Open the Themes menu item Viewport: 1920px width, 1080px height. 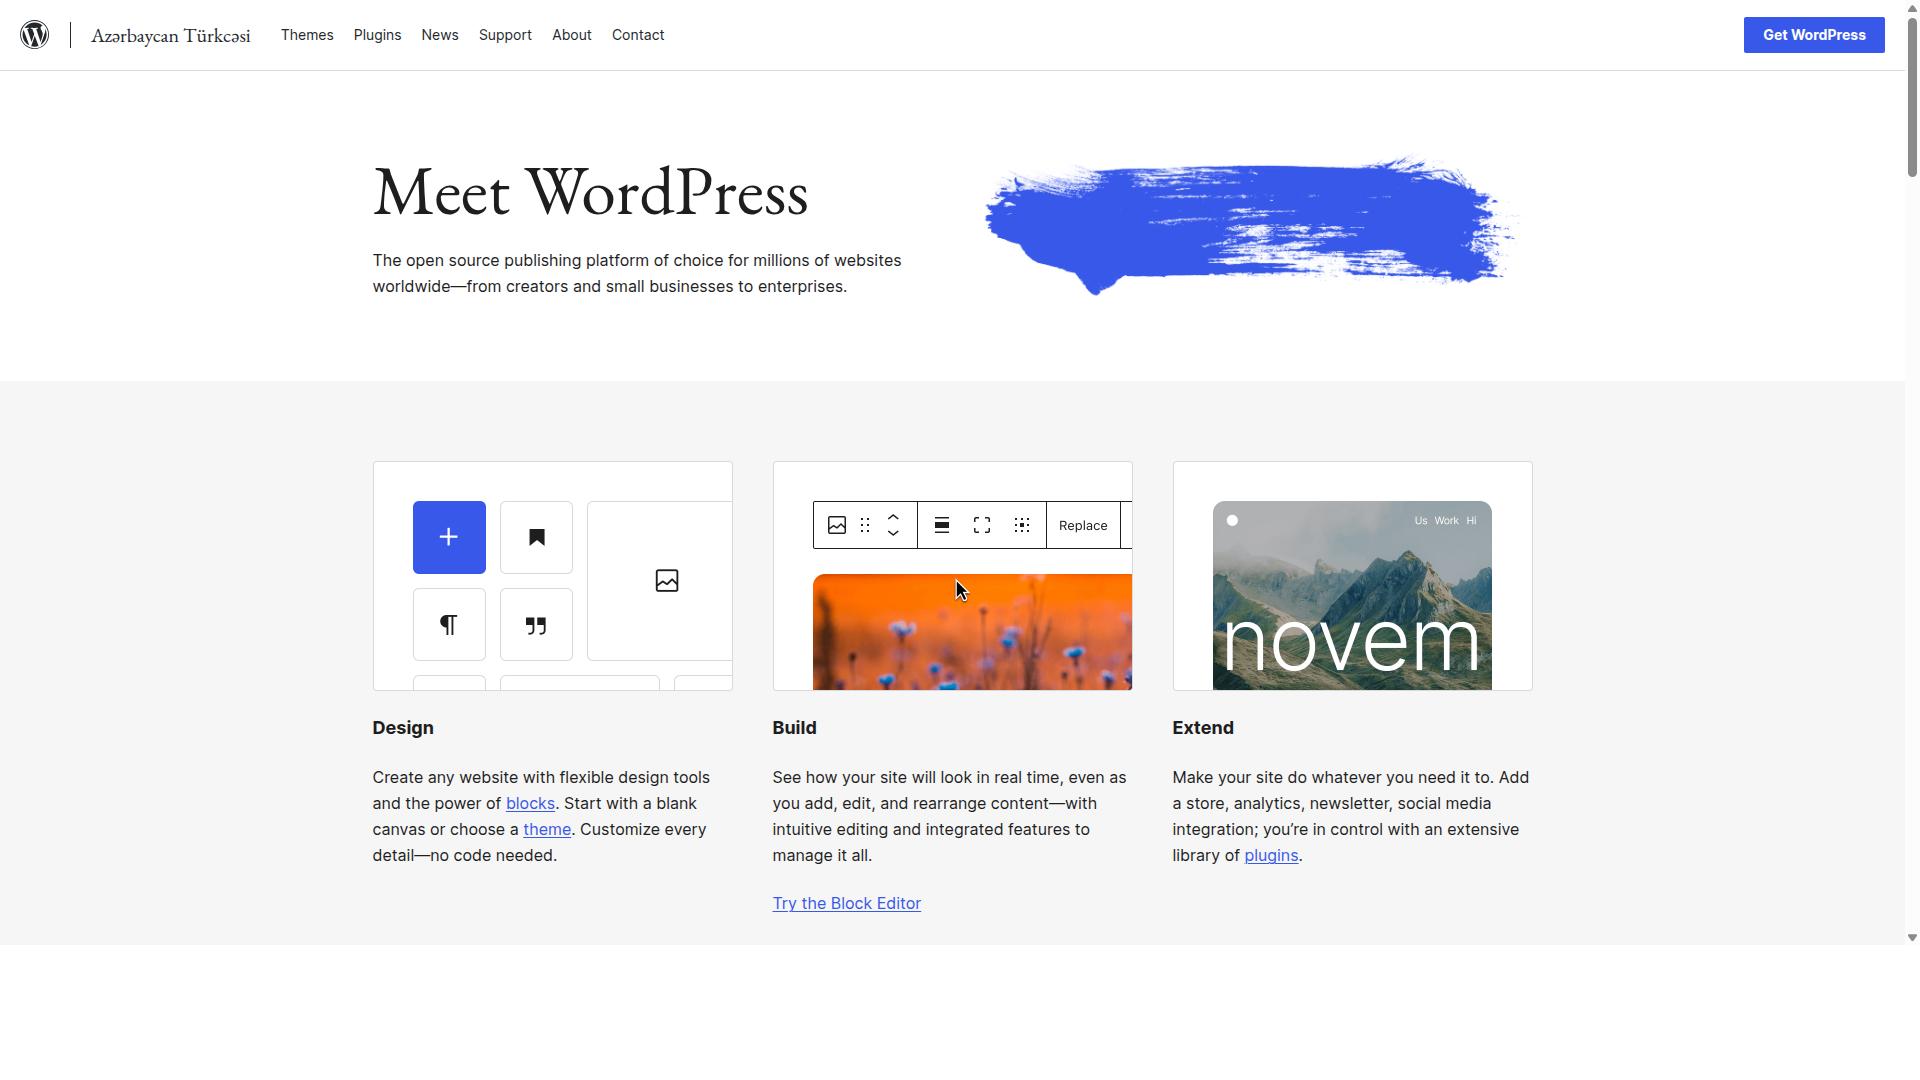pyautogui.click(x=307, y=35)
